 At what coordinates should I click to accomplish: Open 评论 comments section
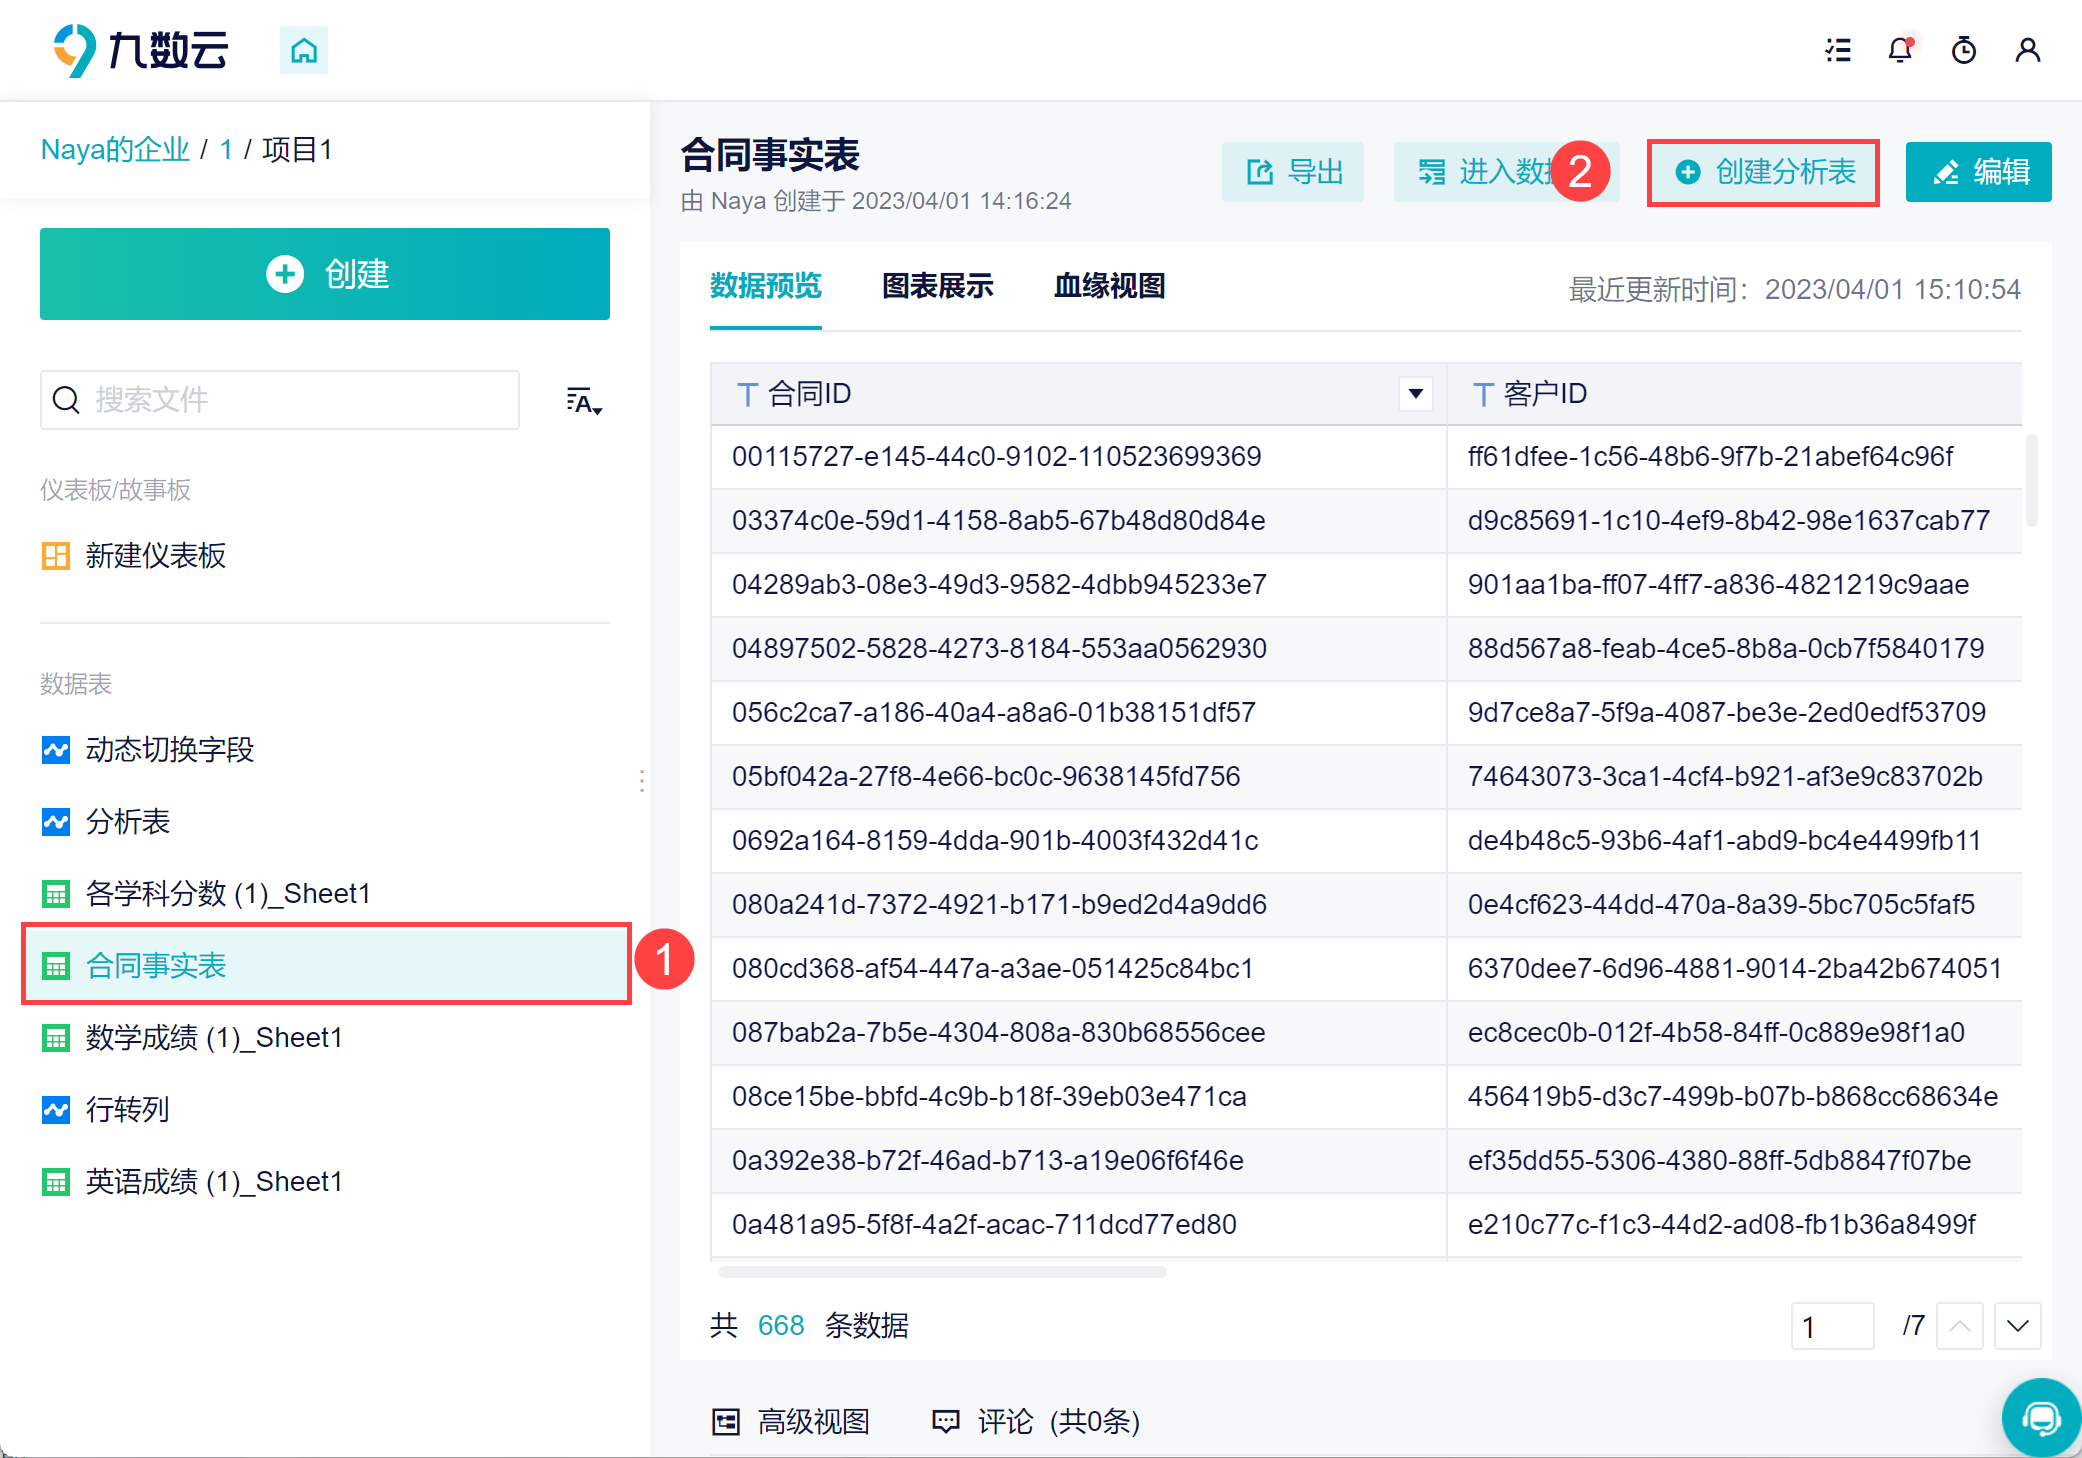pyautogui.click(x=1036, y=1421)
